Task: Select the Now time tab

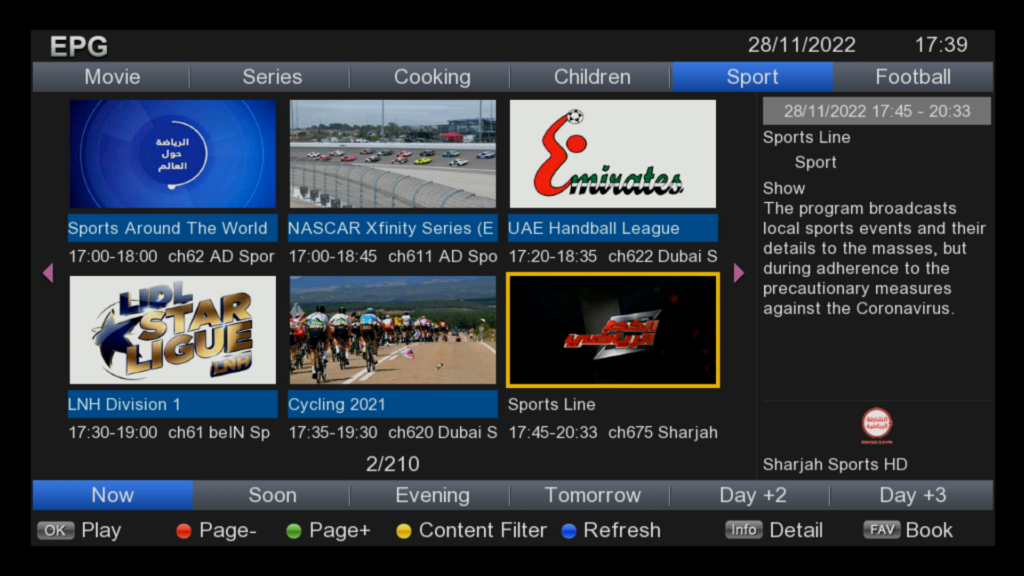Action: pos(112,495)
